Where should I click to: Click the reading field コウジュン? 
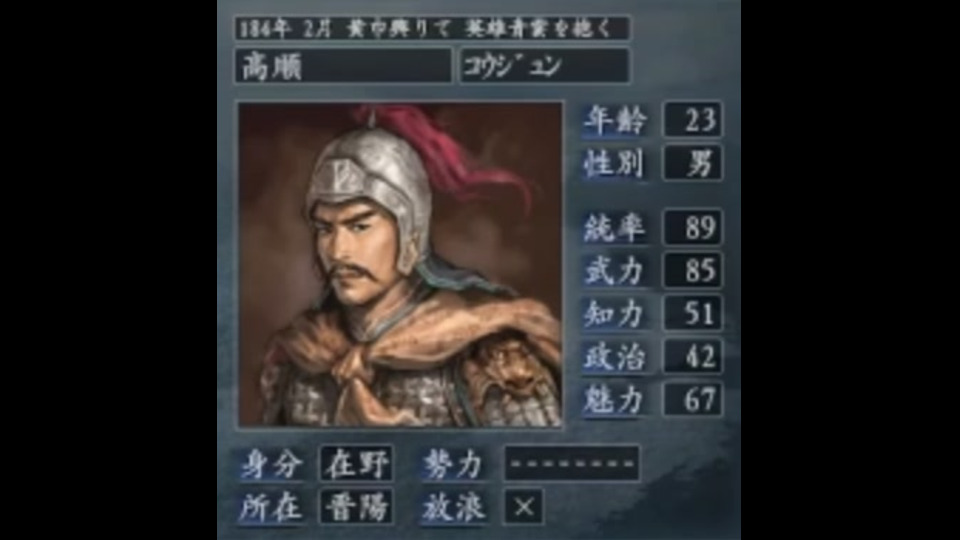click(x=544, y=66)
